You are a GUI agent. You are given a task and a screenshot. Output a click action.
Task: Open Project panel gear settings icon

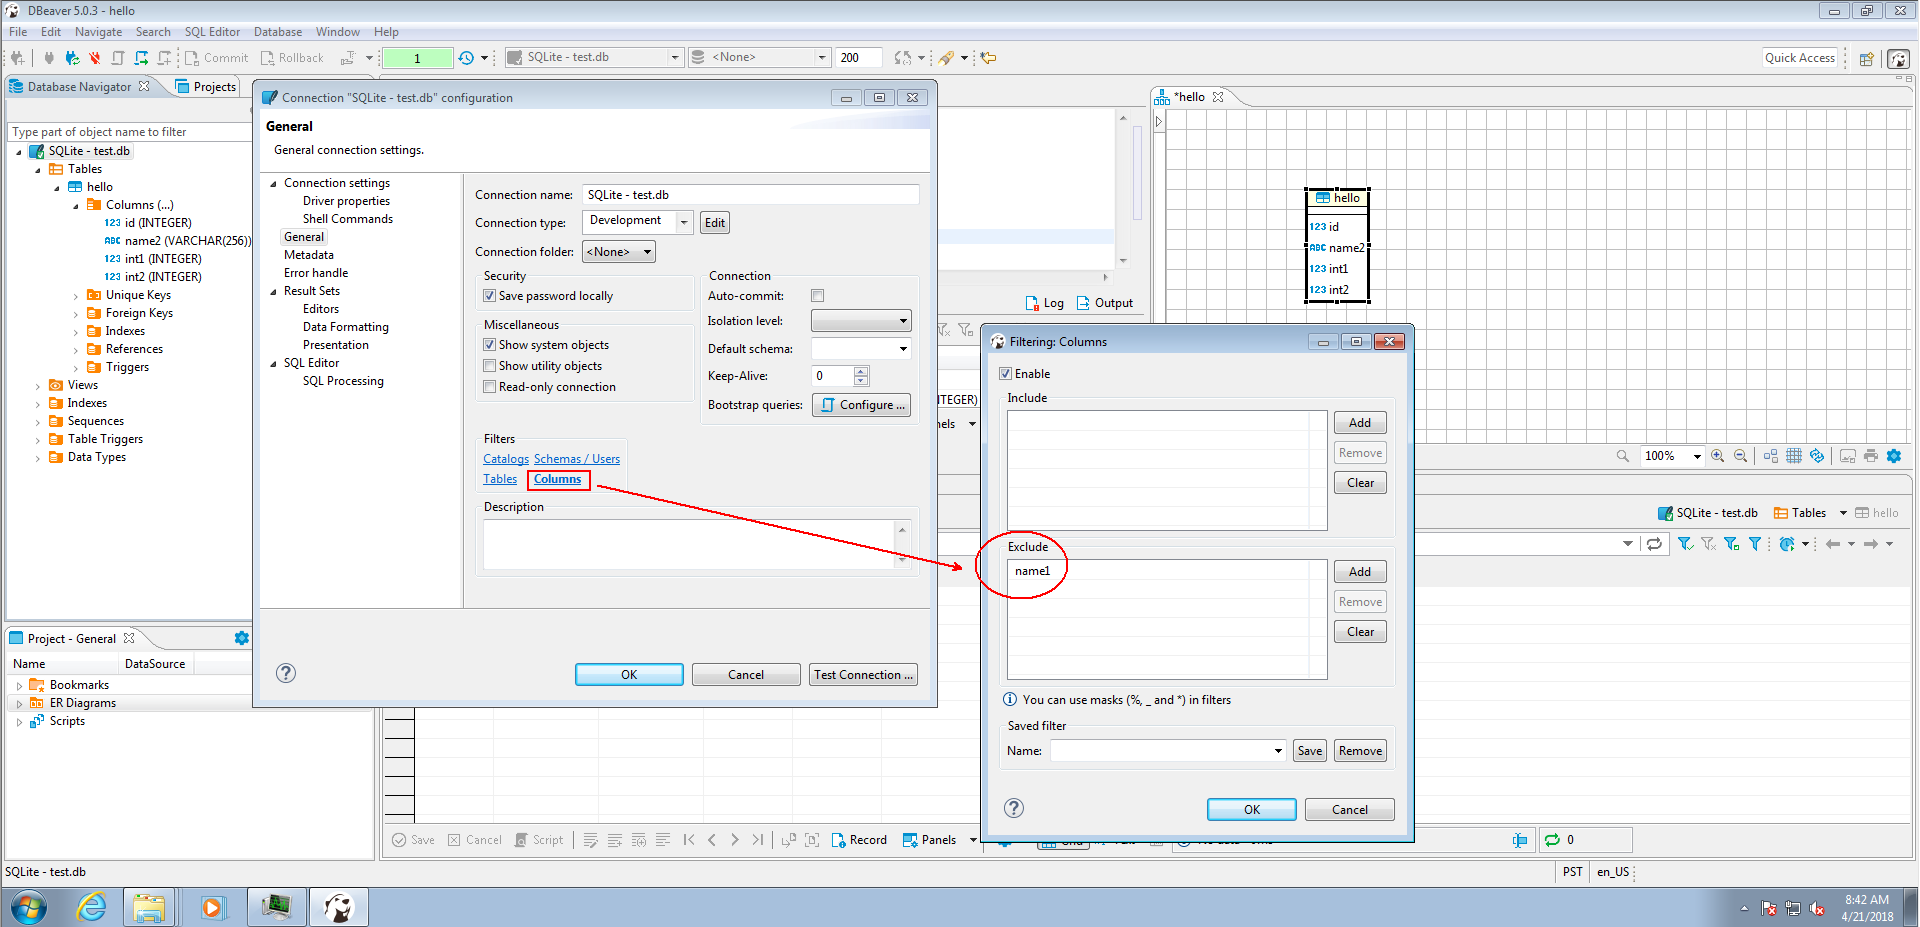(241, 638)
